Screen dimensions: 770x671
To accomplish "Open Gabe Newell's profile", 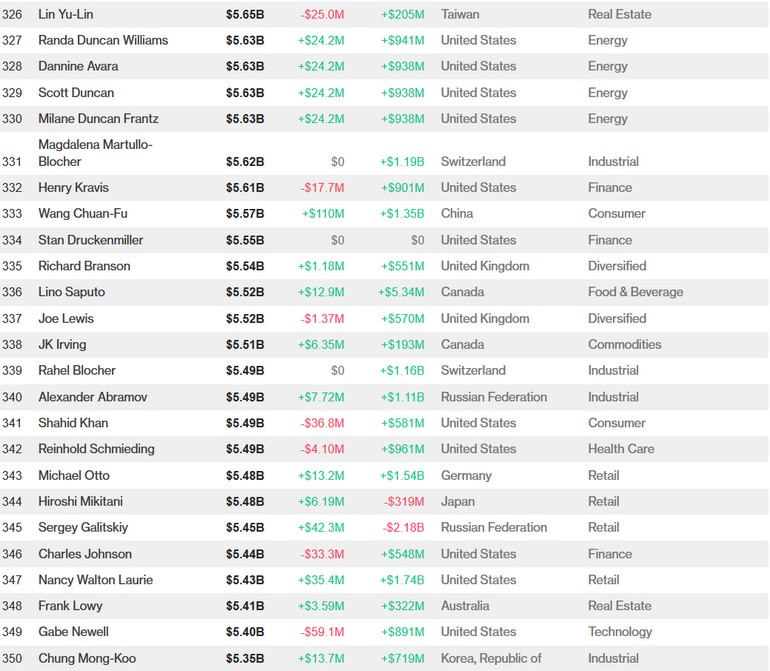I will (x=73, y=632).
